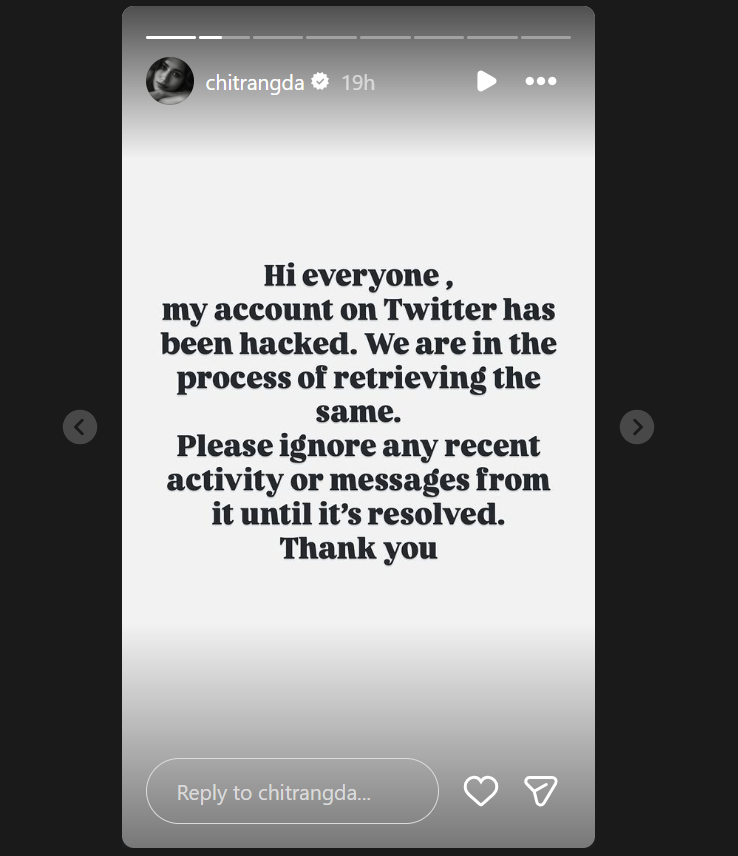738x856 pixels.
Task: Click the 19h timestamp
Action: [358, 82]
